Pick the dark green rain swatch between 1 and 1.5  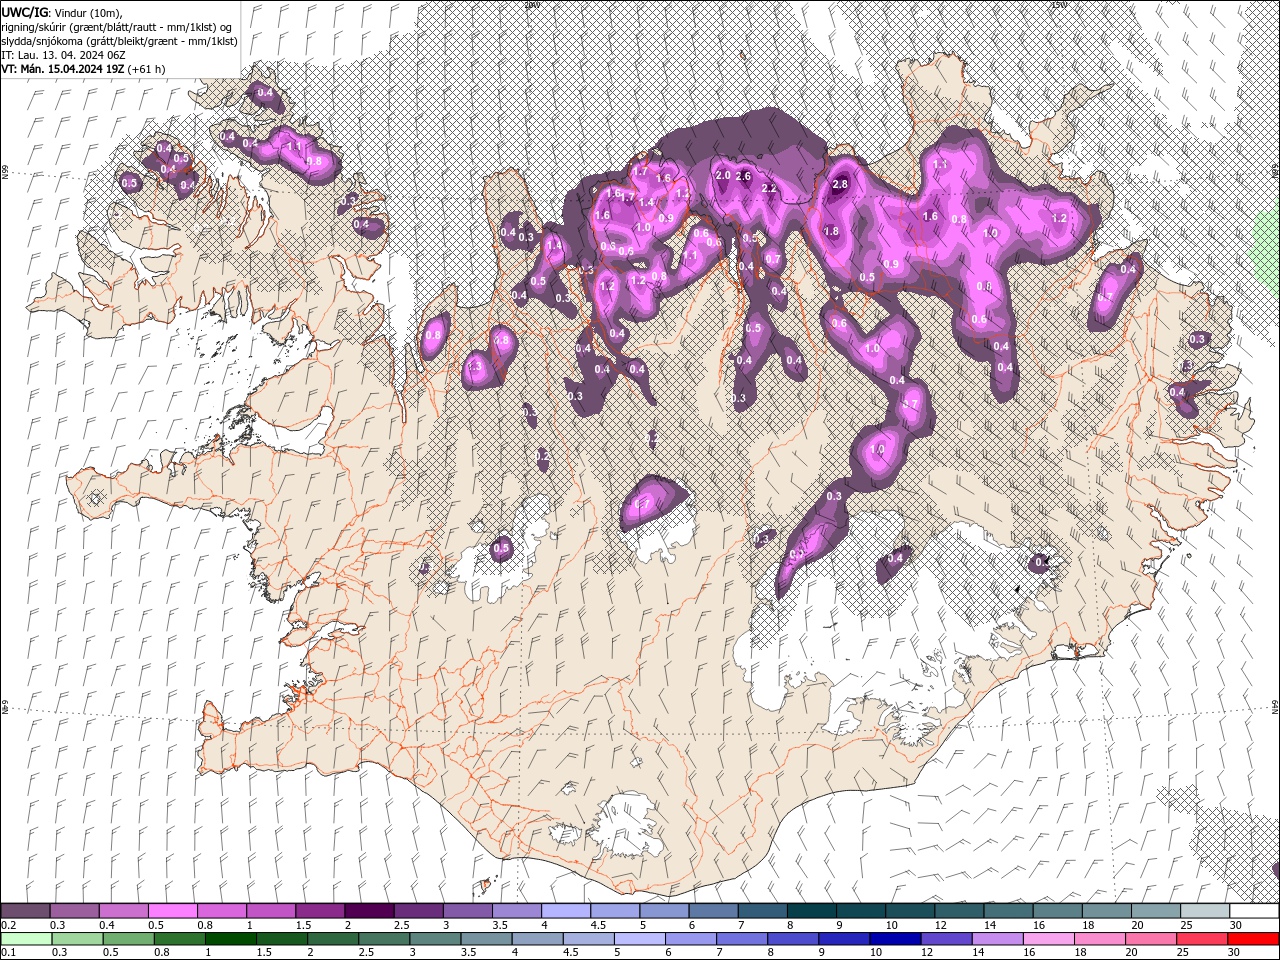click(x=232, y=938)
